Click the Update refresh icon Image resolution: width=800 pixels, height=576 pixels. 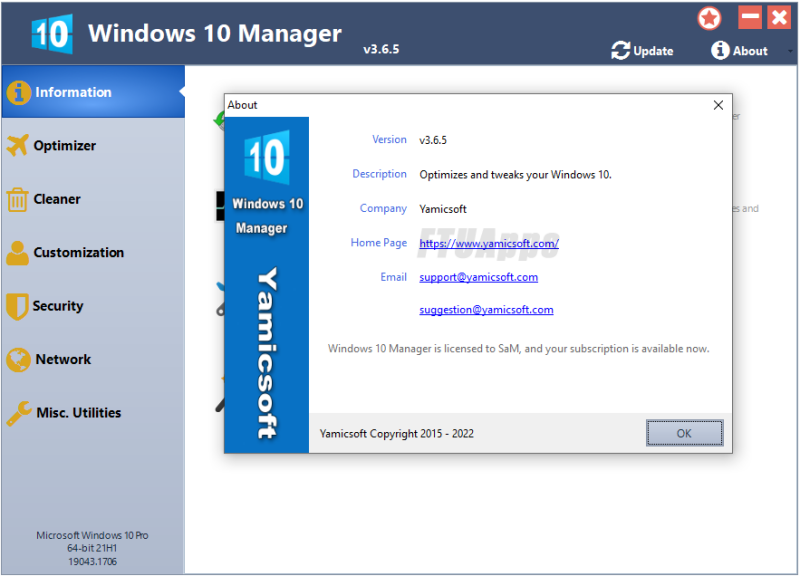click(x=620, y=51)
